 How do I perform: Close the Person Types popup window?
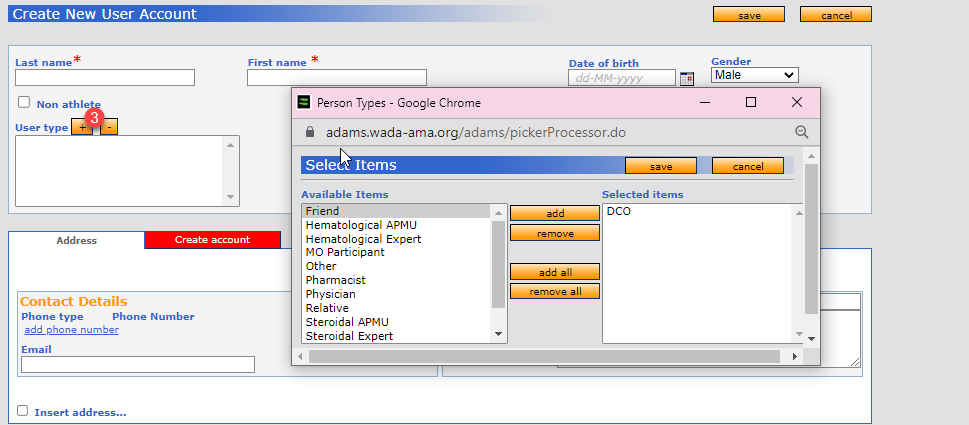(797, 103)
